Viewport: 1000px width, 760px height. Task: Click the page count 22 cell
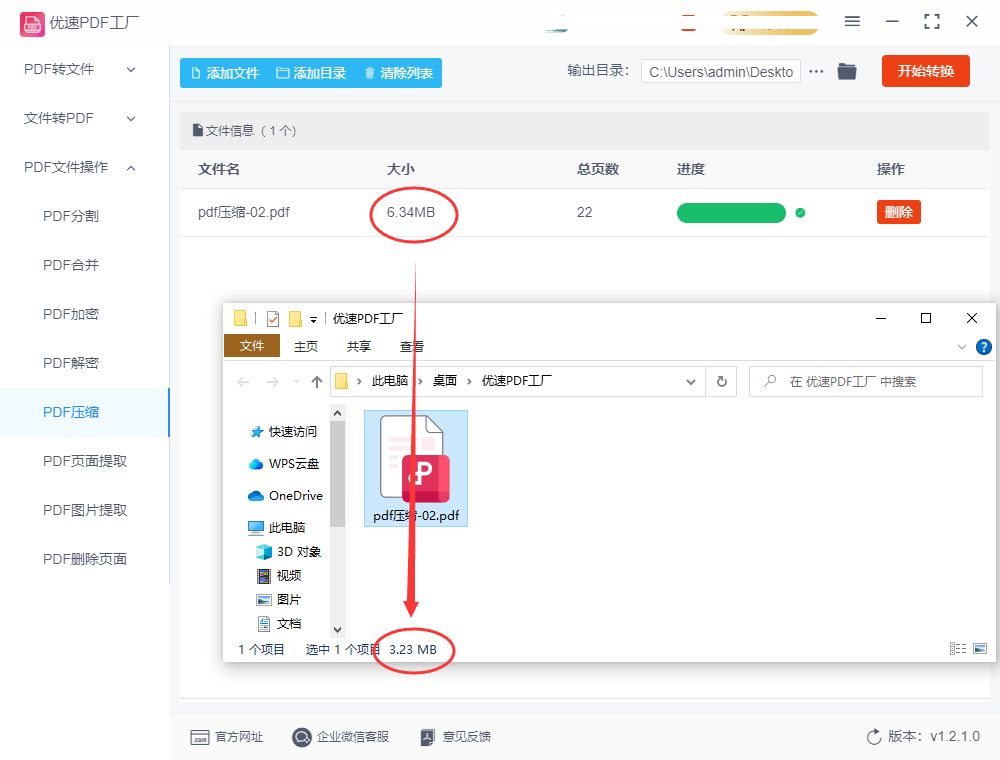(584, 212)
